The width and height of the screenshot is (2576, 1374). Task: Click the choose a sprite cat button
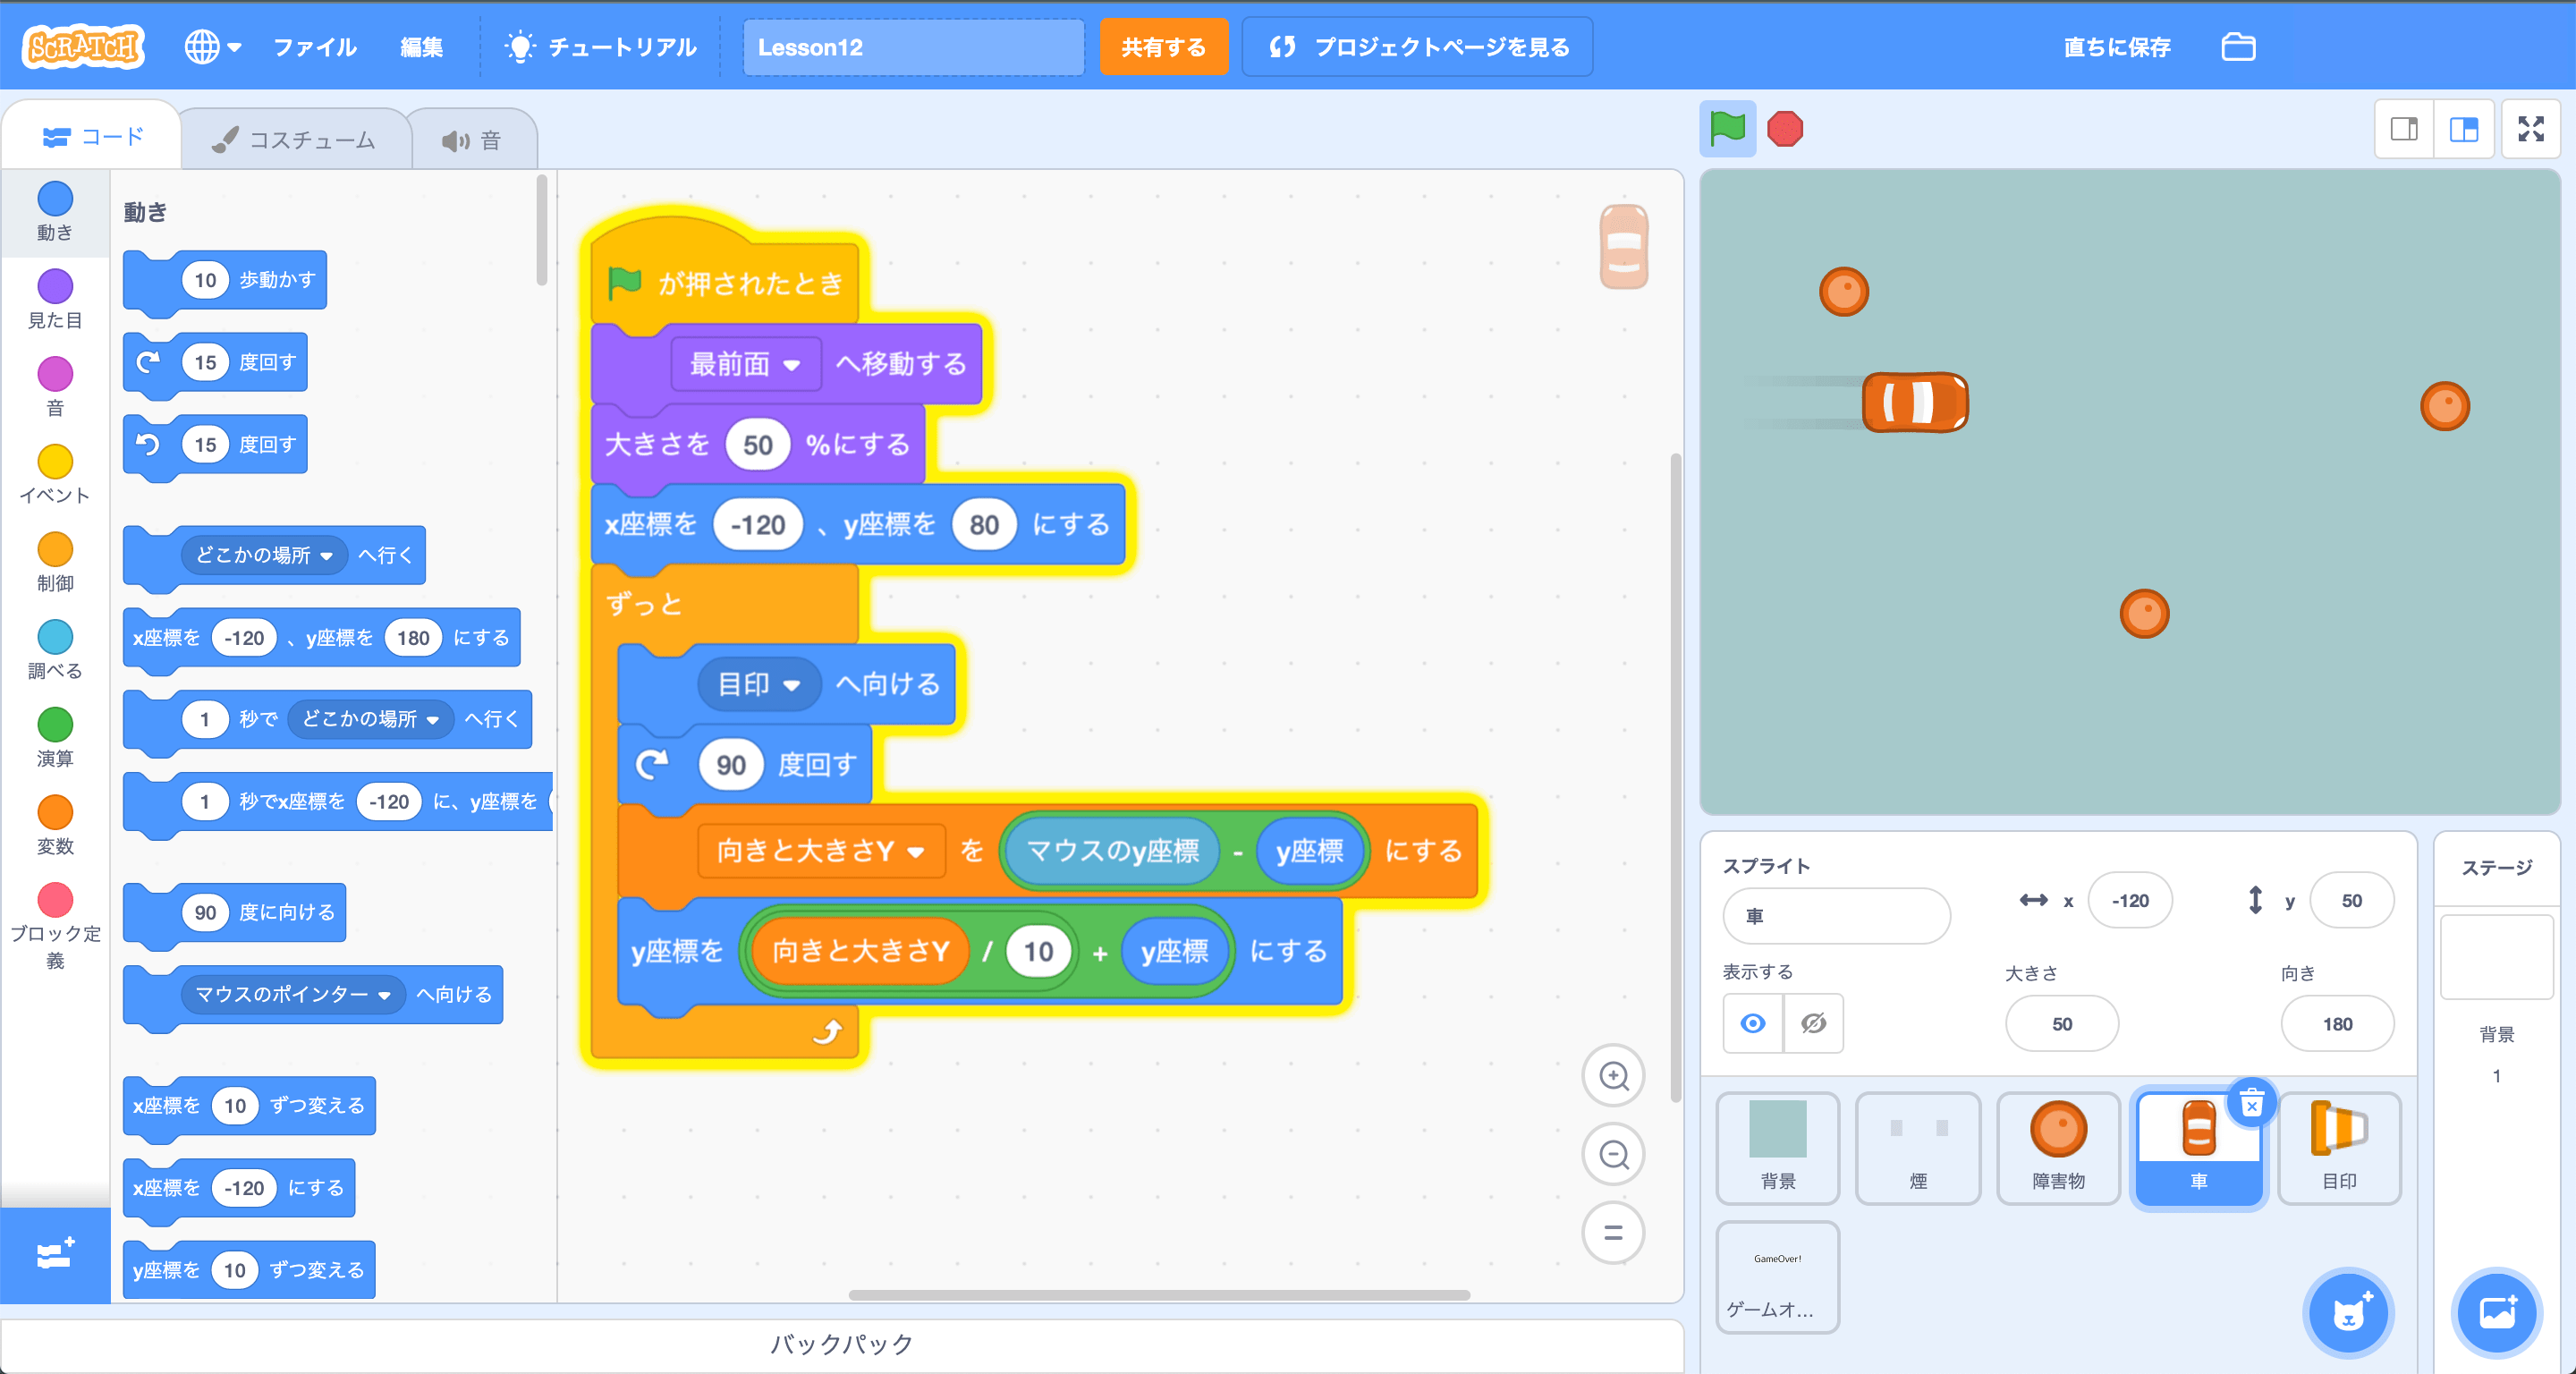pyautogui.click(x=2348, y=1312)
